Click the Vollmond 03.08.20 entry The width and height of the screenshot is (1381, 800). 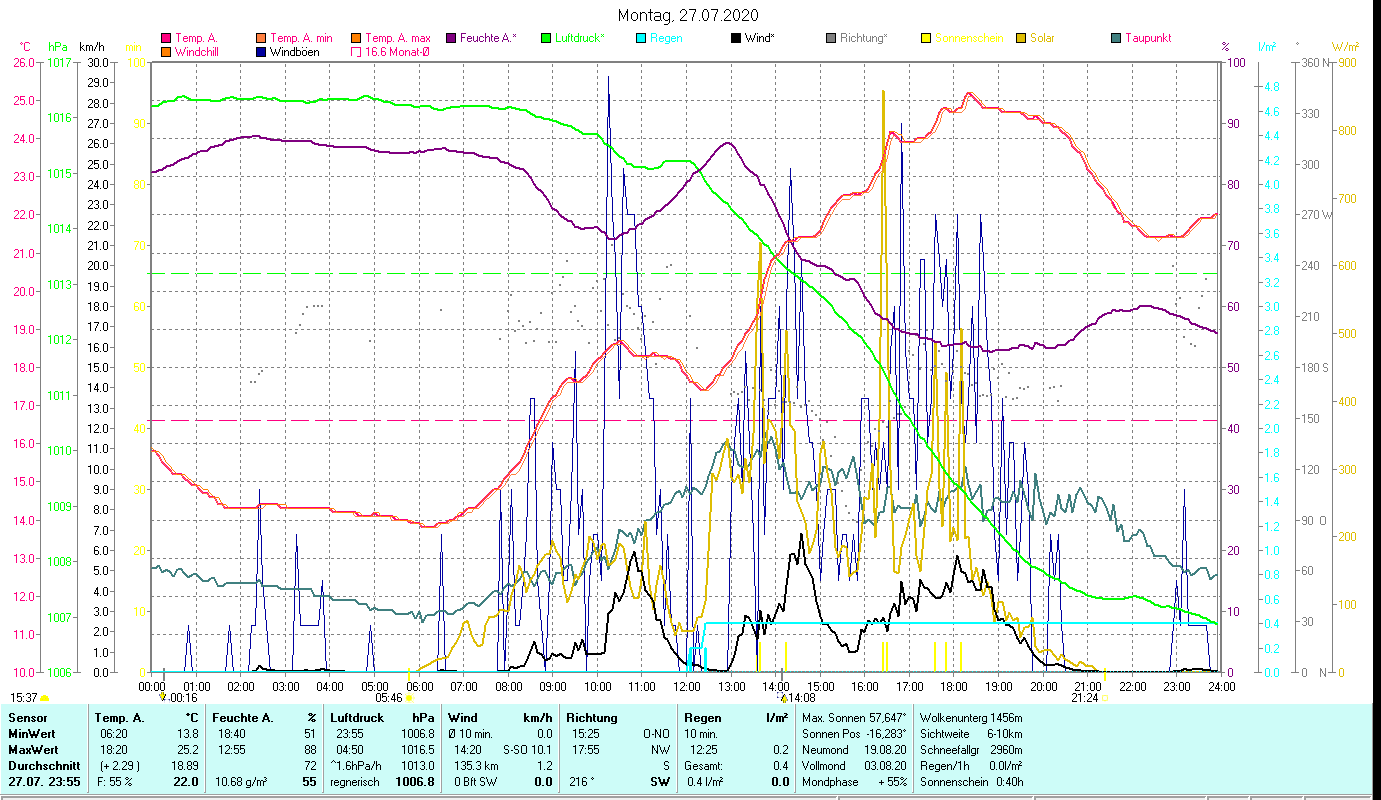[x=853, y=766]
